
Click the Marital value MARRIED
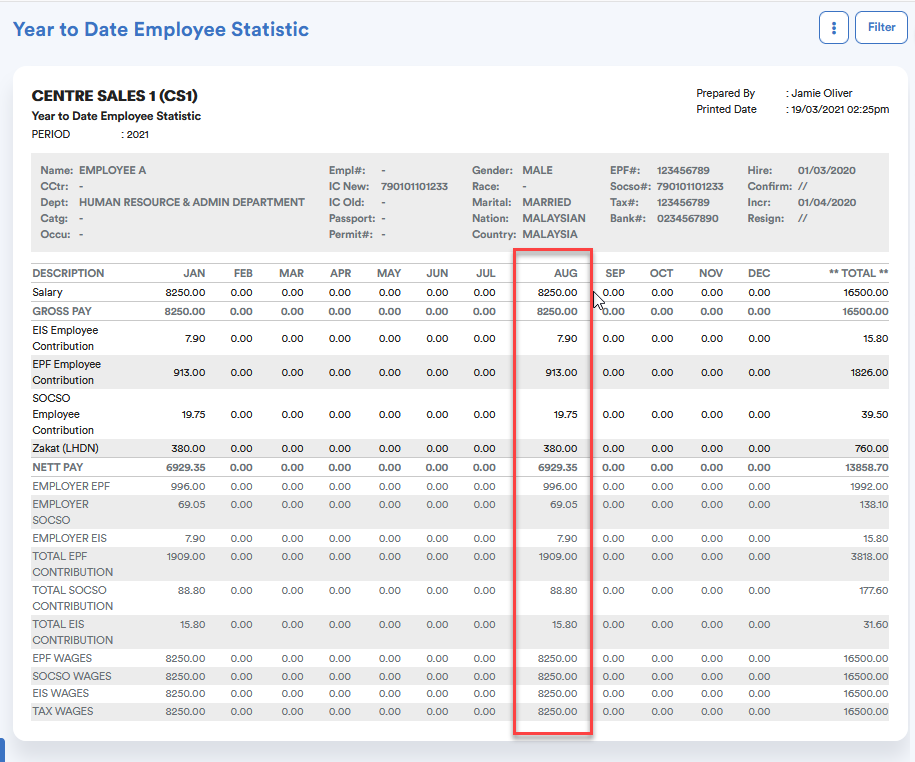(547, 202)
